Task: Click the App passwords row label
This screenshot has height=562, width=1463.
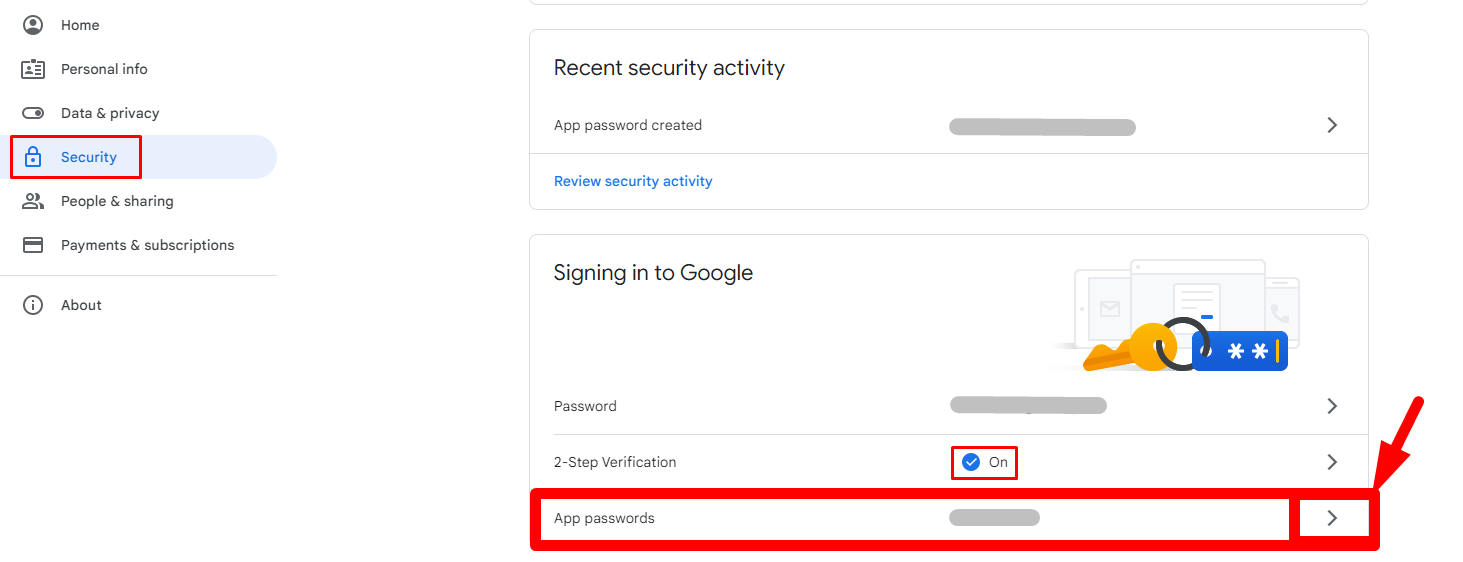Action: click(604, 518)
